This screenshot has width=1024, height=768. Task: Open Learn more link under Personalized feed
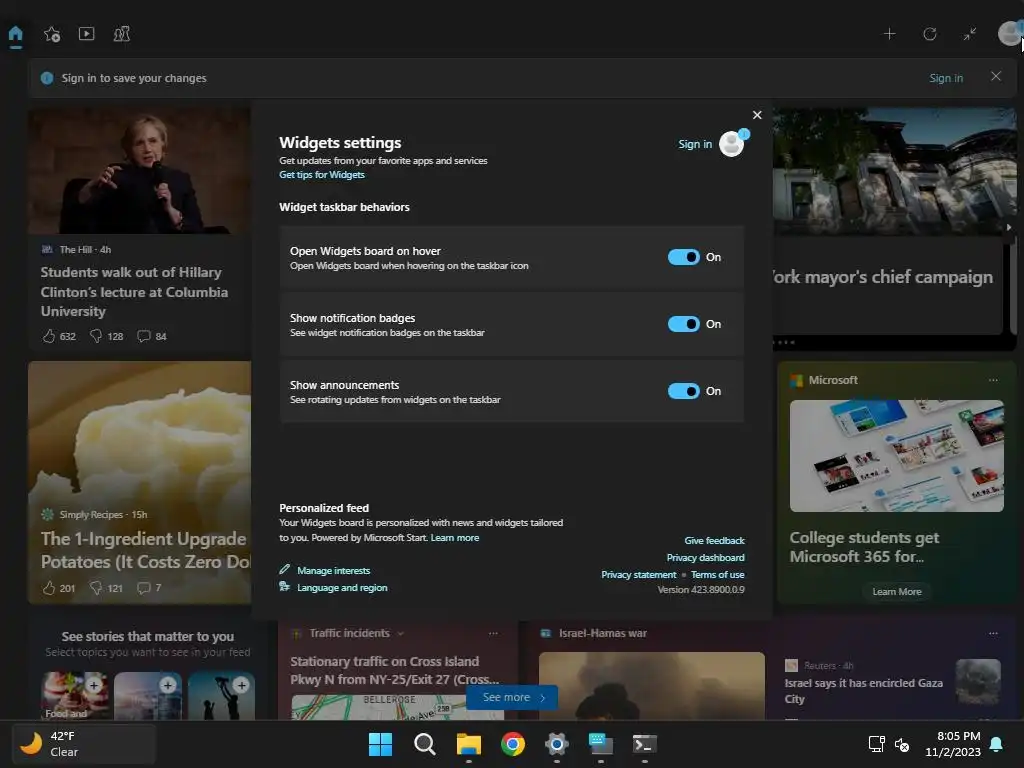[x=455, y=538]
